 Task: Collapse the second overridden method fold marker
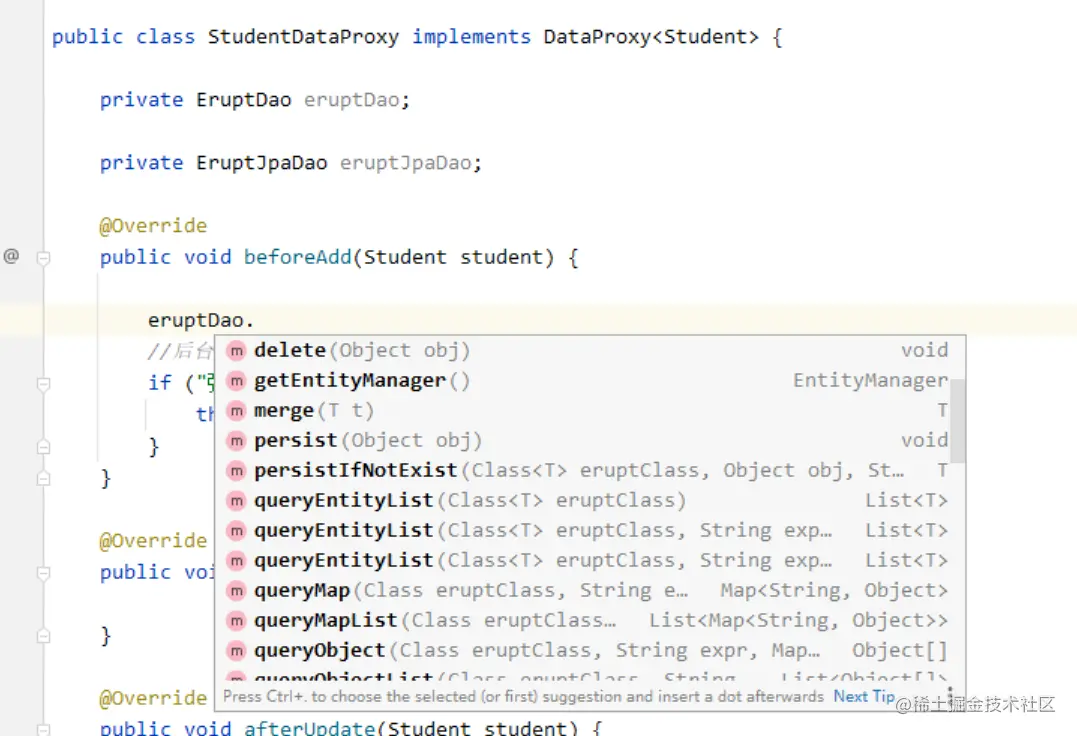[43, 573]
